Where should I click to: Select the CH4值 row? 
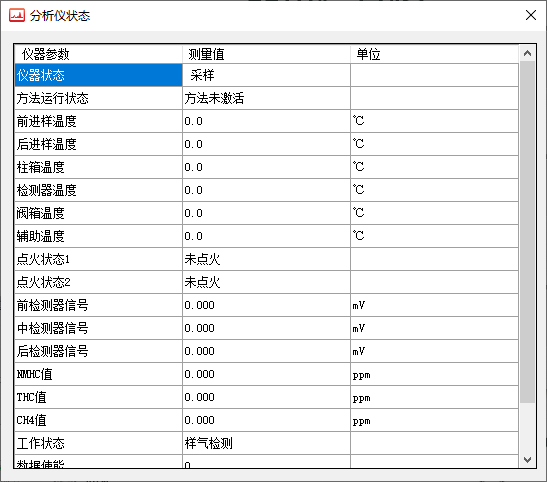tap(266, 420)
